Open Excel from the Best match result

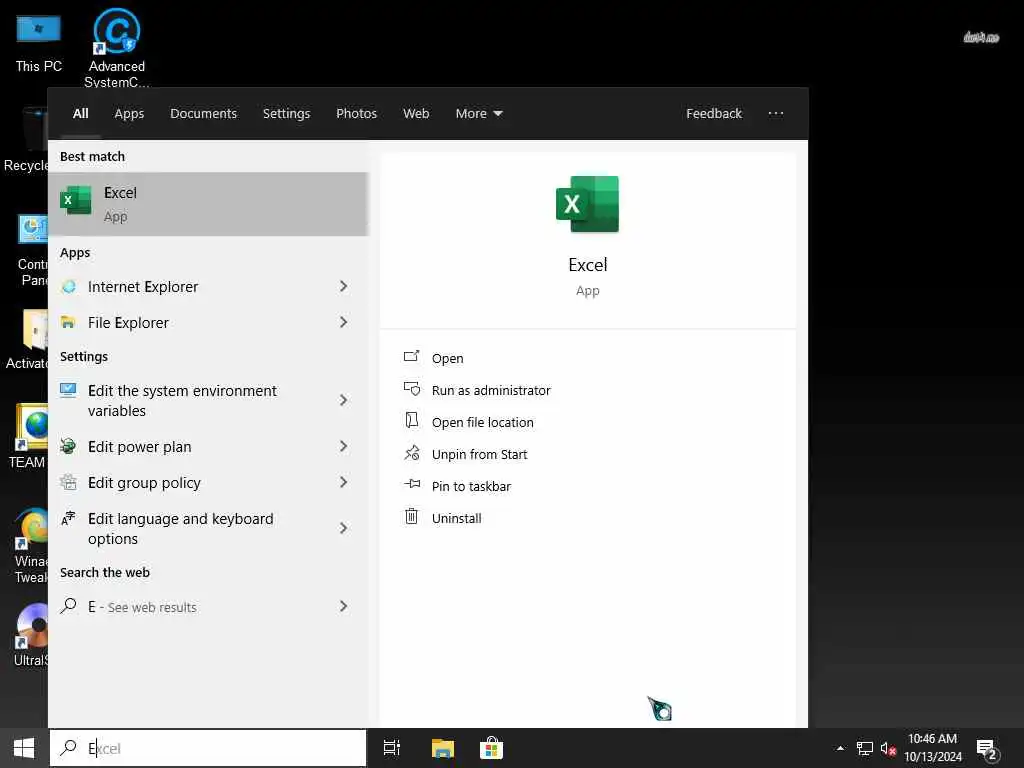point(208,204)
